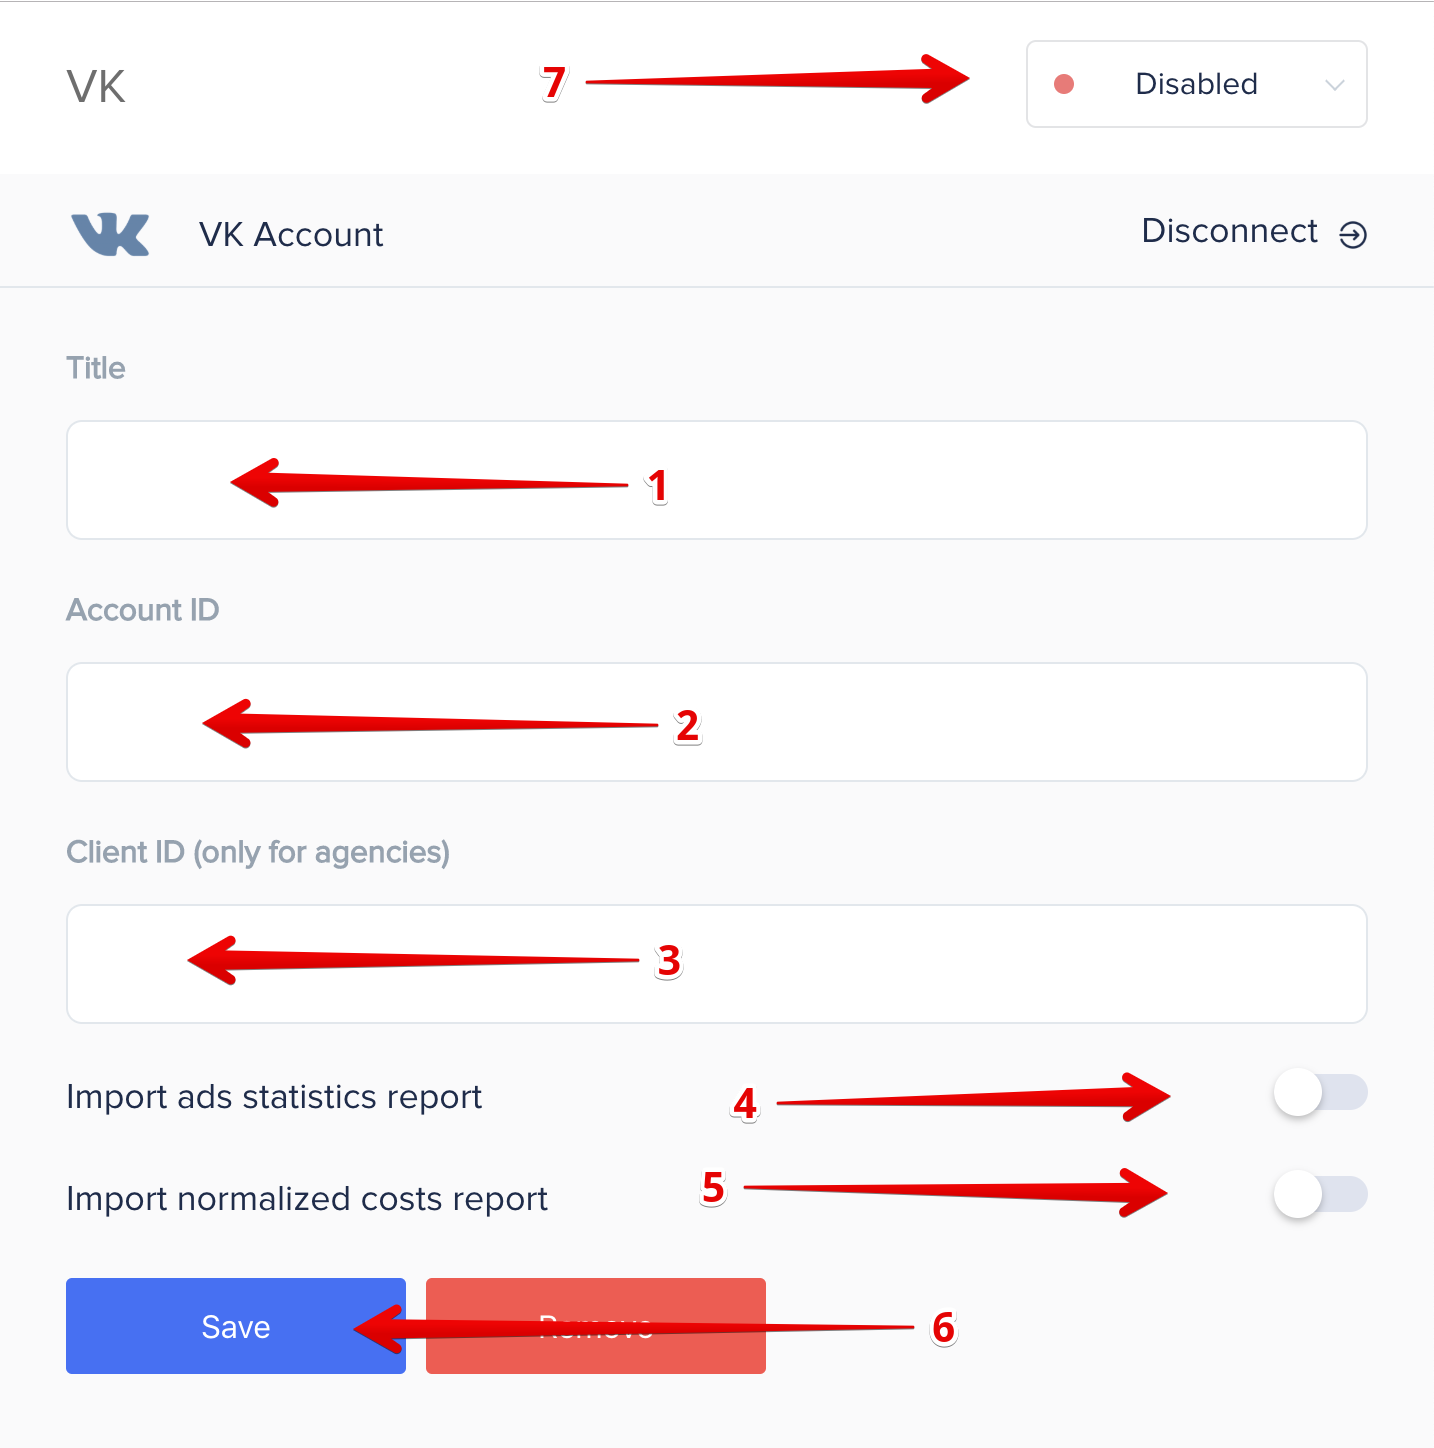Click the Title field label

[x=96, y=368]
